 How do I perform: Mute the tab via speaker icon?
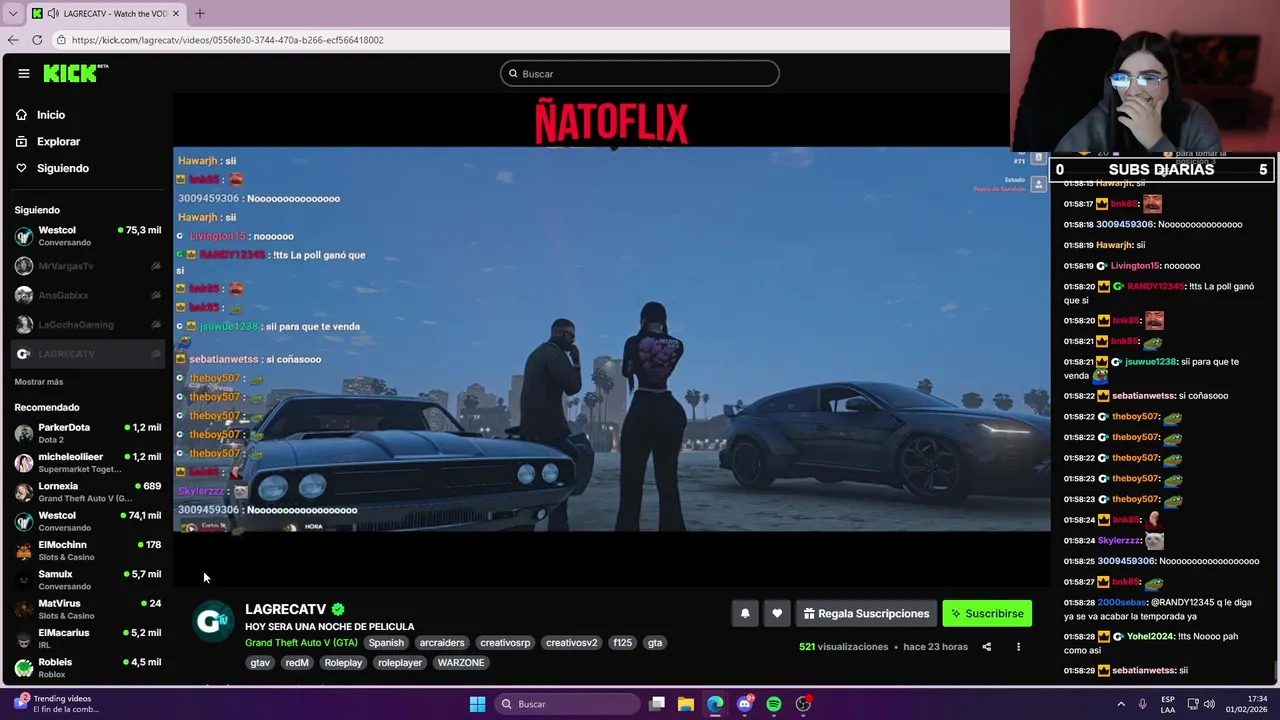52,13
